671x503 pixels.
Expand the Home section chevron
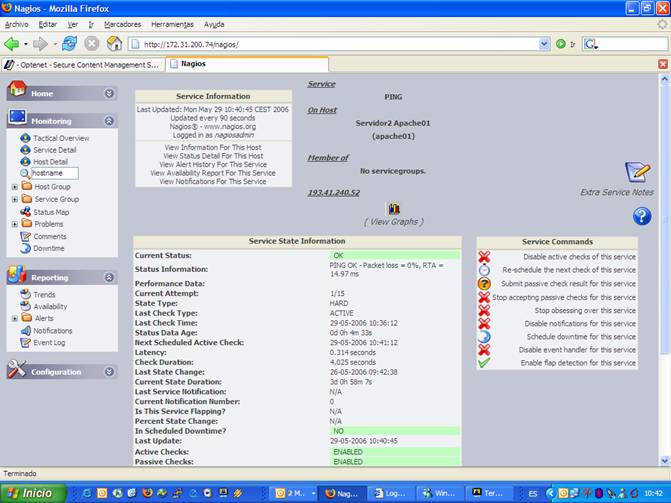pyautogui.click(x=109, y=93)
